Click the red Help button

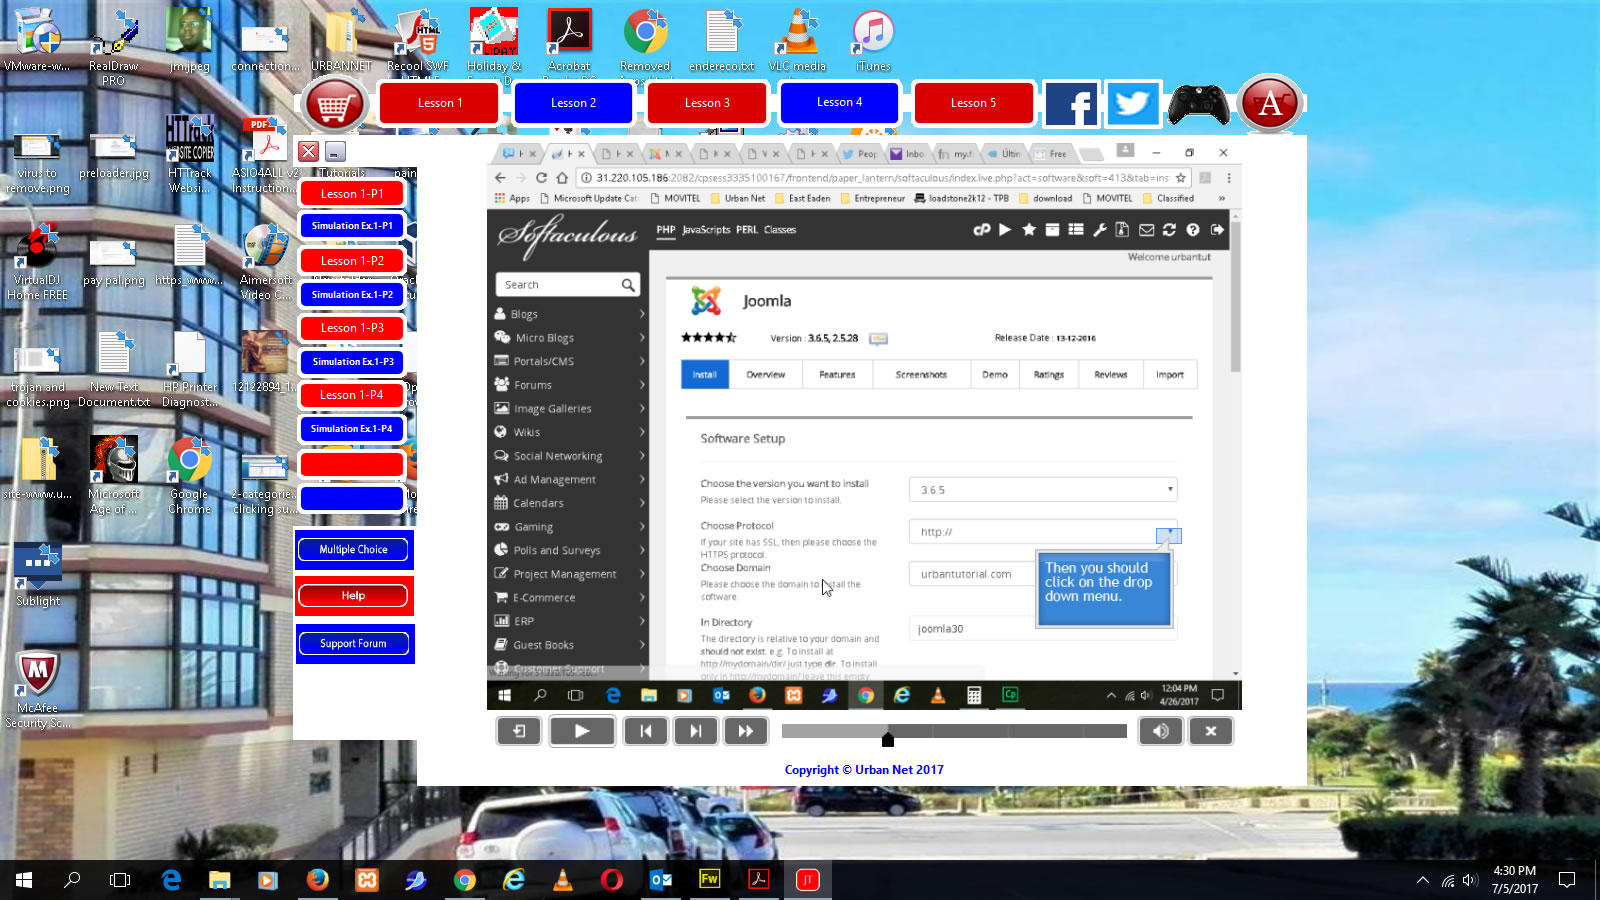click(353, 596)
